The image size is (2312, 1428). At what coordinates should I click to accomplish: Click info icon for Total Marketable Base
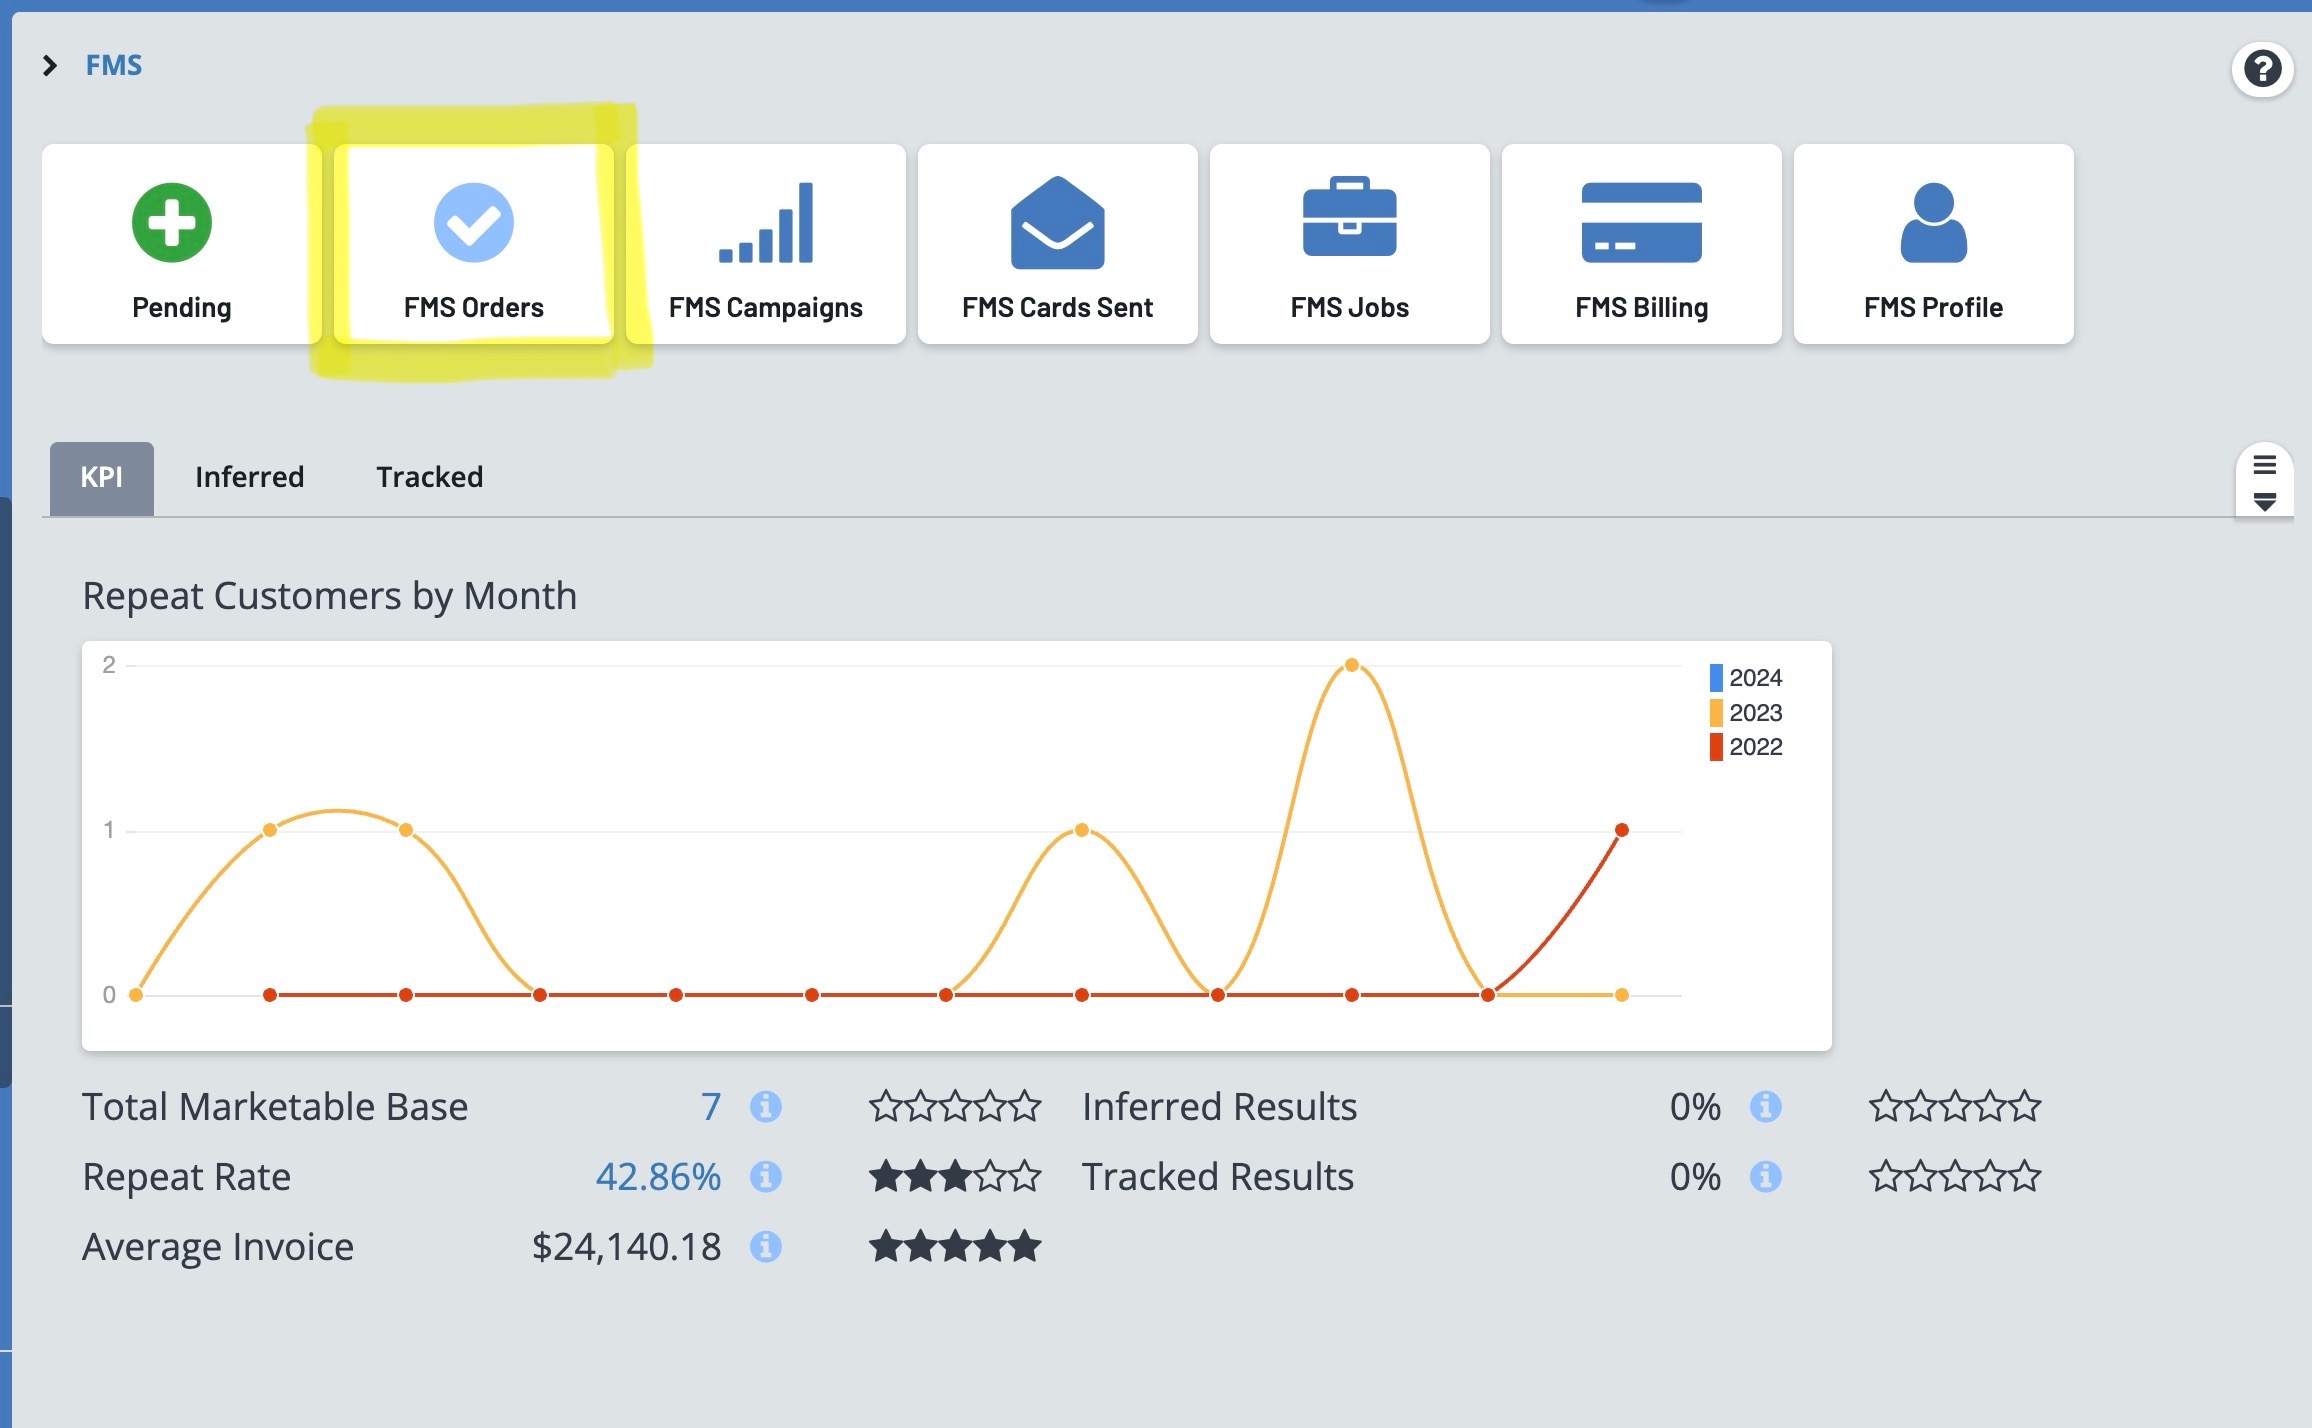(765, 1106)
